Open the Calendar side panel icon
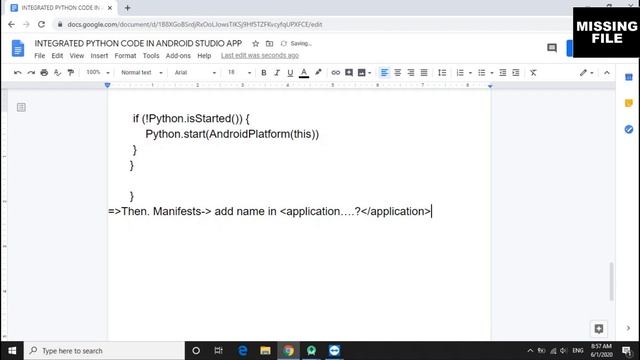The height and width of the screenshot is (360, 640). pos(629,77)
